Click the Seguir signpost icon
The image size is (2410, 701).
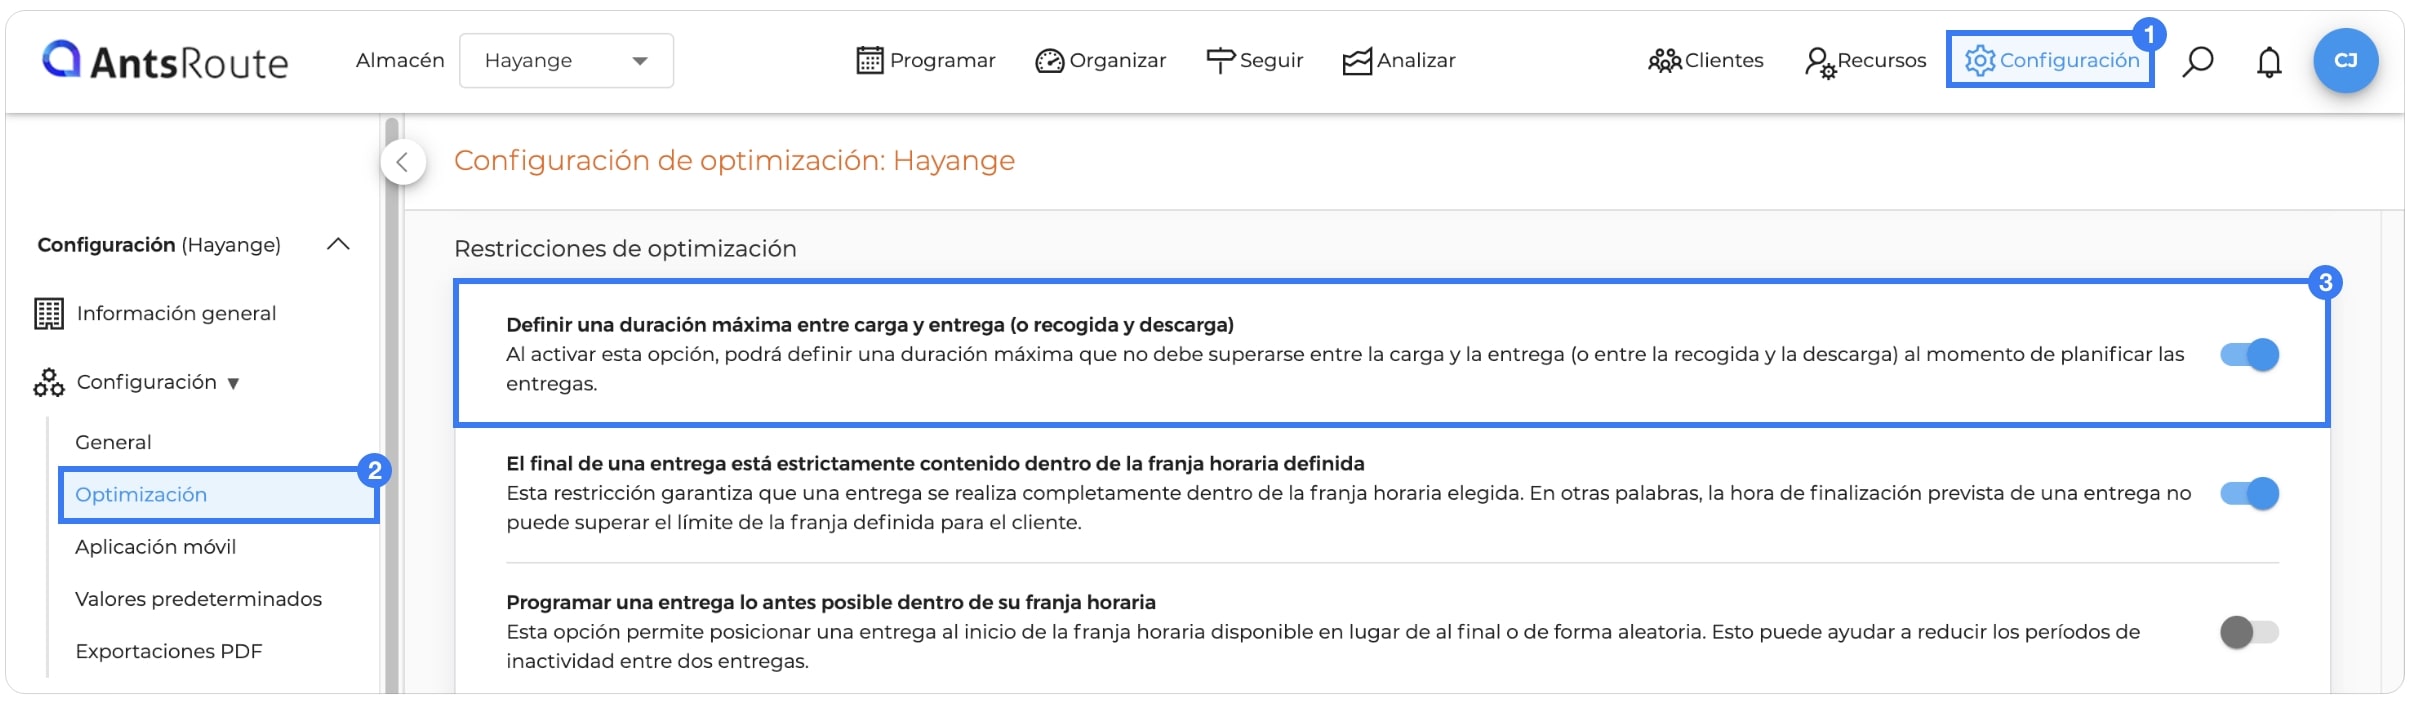coord(1220,61)
